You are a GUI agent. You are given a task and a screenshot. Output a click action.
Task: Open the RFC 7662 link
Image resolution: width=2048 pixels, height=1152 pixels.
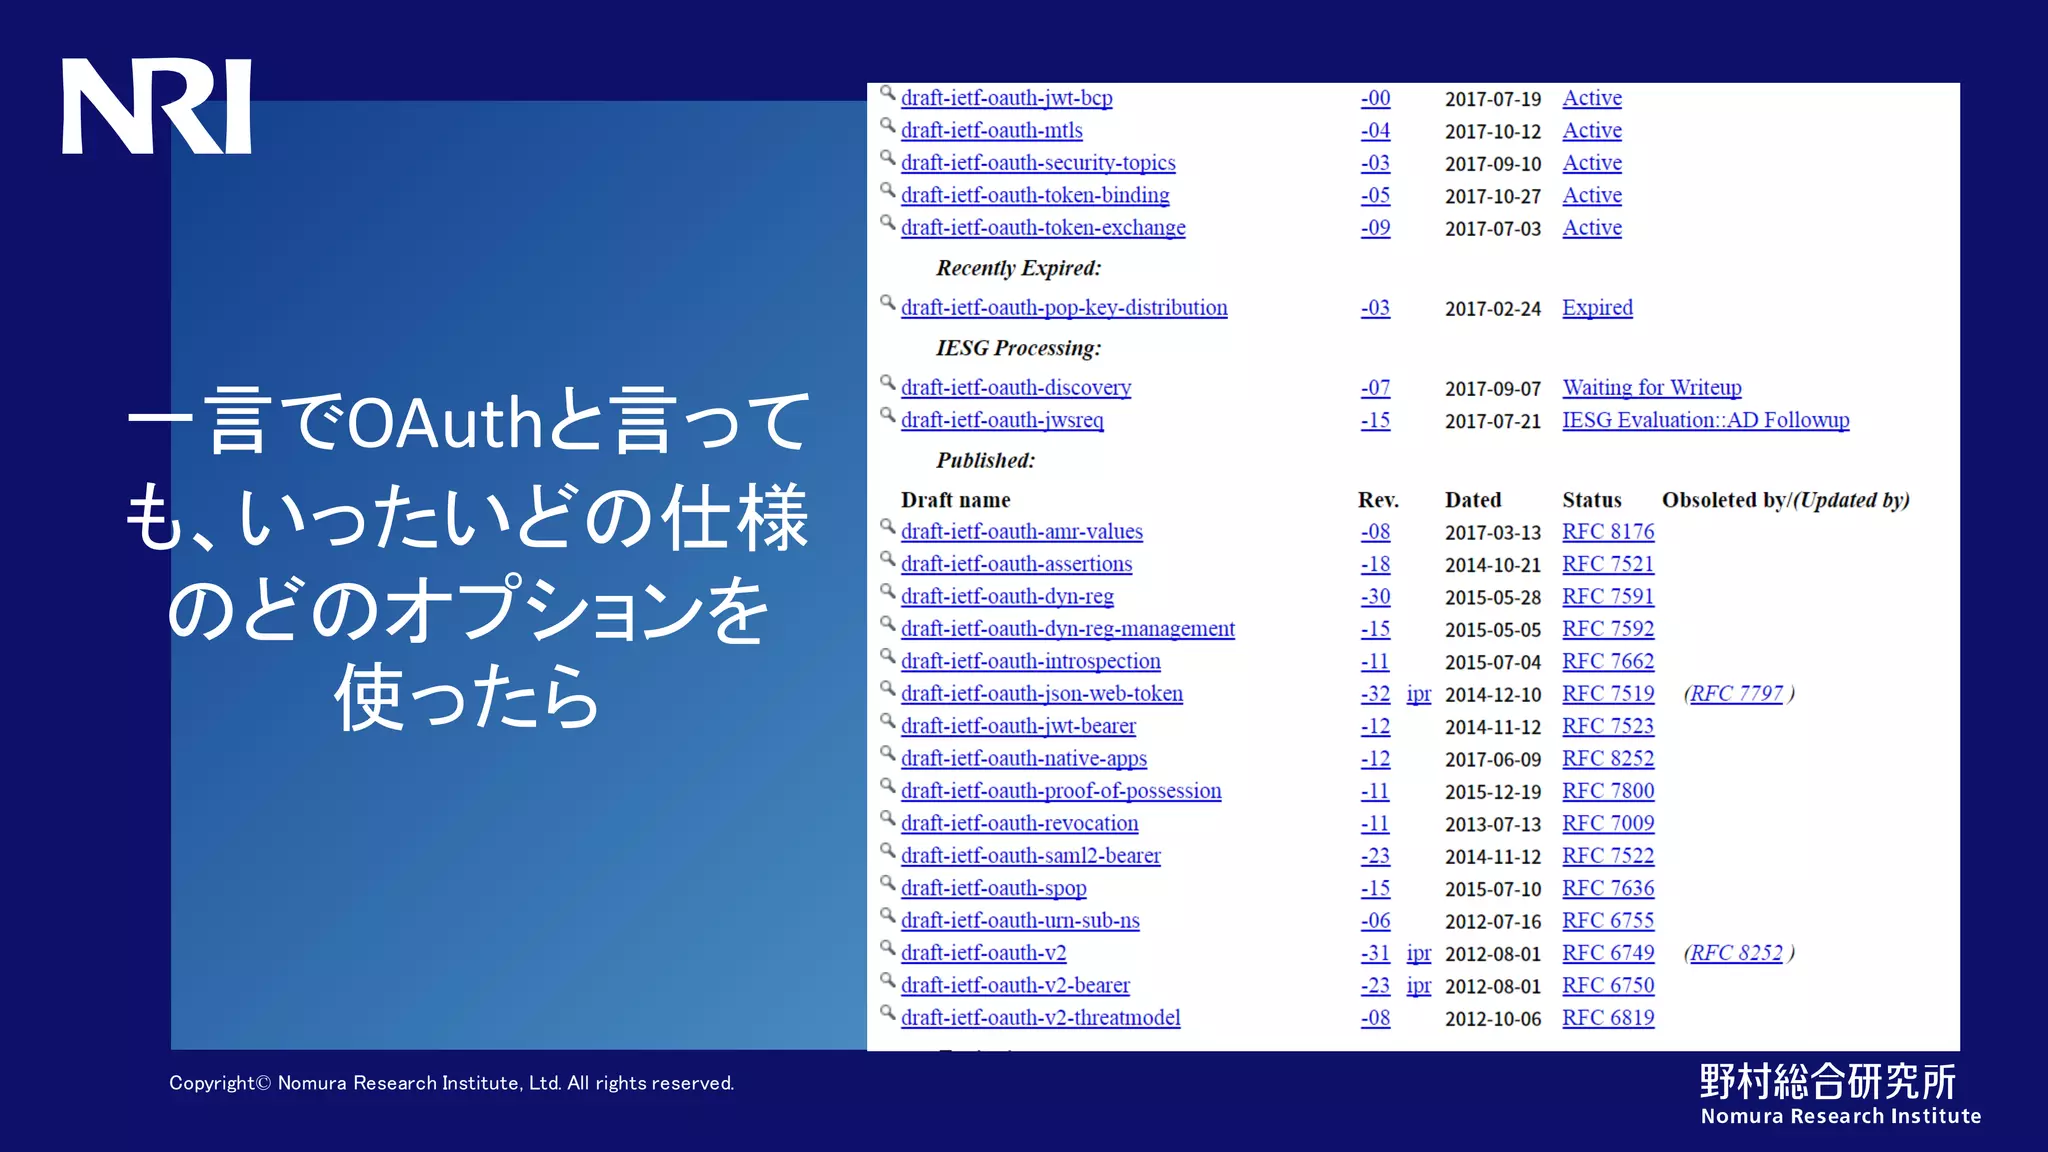(x=1608, y=661)
